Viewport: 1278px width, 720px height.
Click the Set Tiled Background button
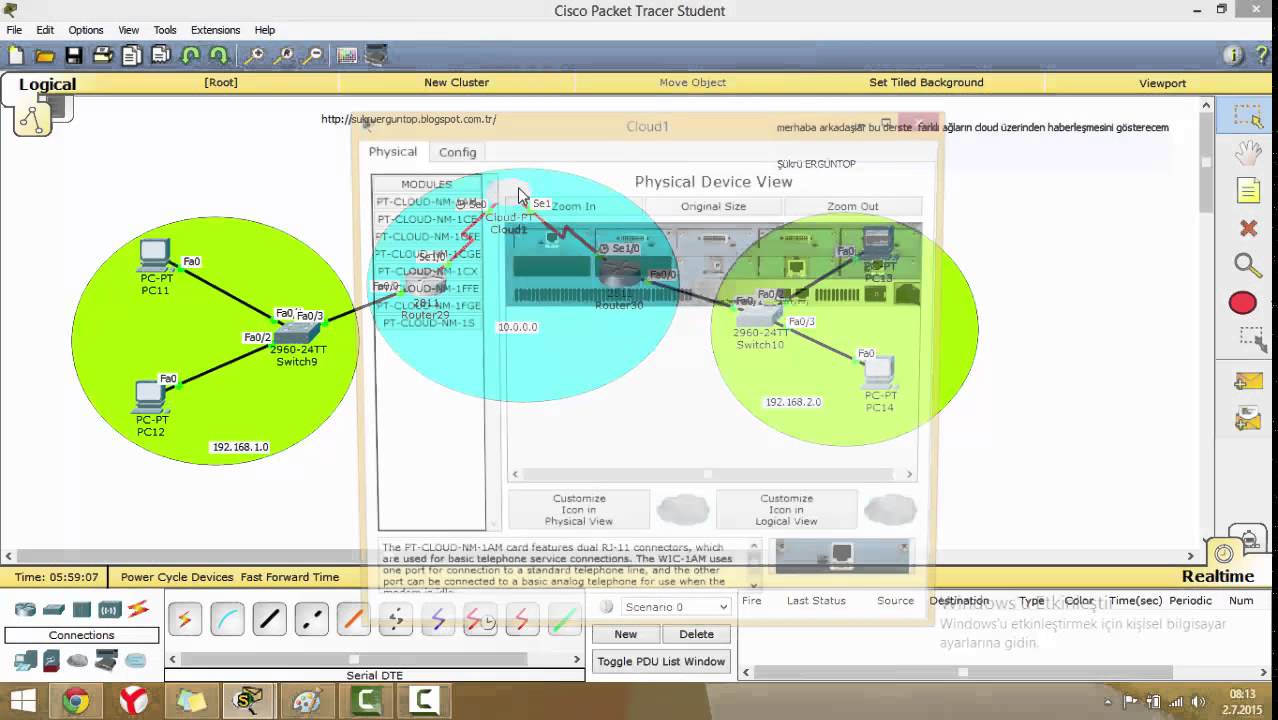pyautogui.click(x=926, y=83)
